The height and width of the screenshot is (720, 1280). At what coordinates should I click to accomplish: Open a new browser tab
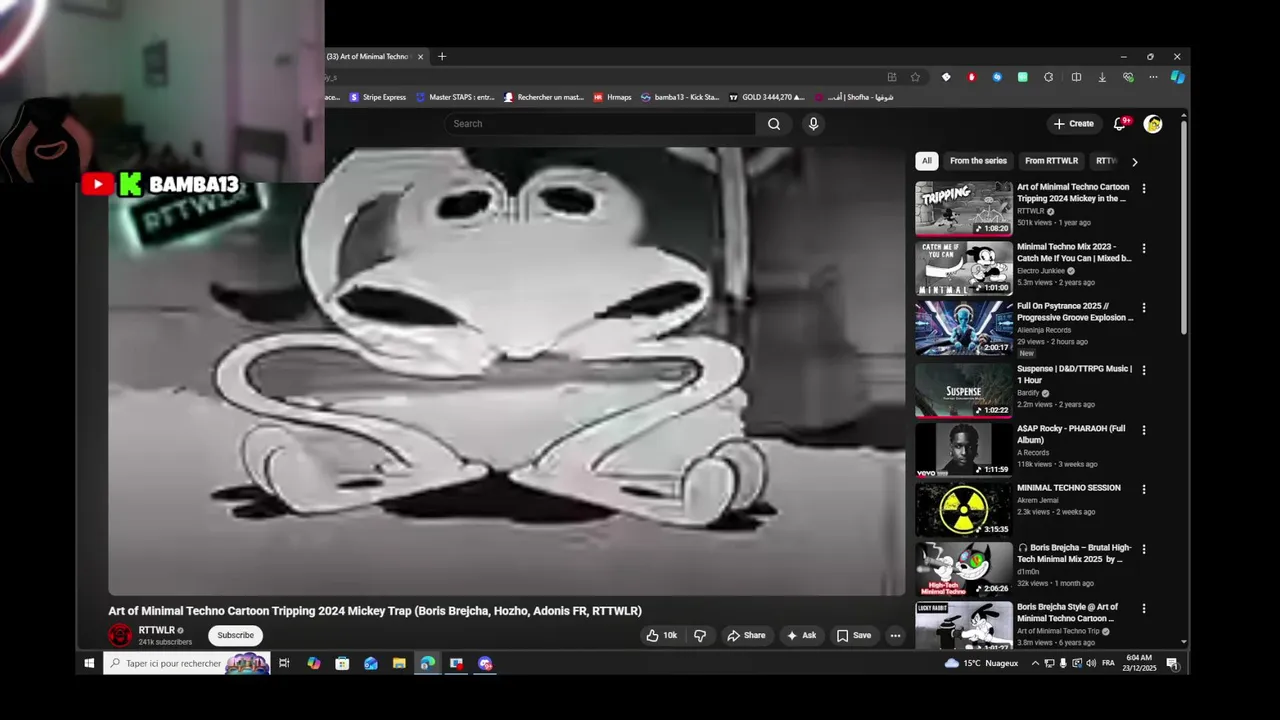[442, 57]
